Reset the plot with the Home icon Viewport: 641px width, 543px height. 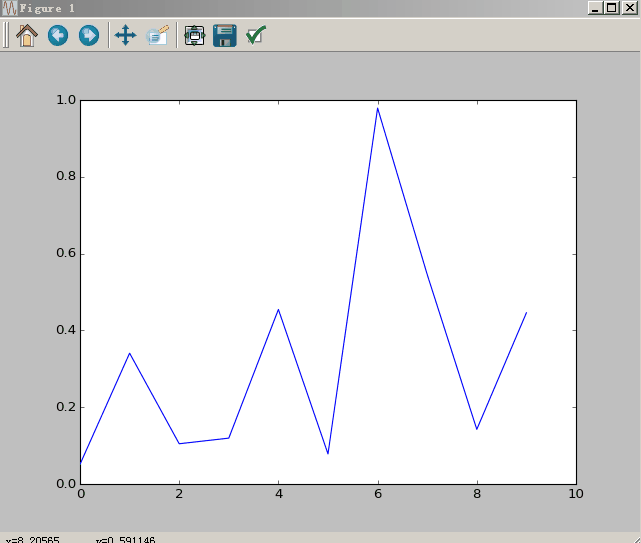[x=26, y=36]
